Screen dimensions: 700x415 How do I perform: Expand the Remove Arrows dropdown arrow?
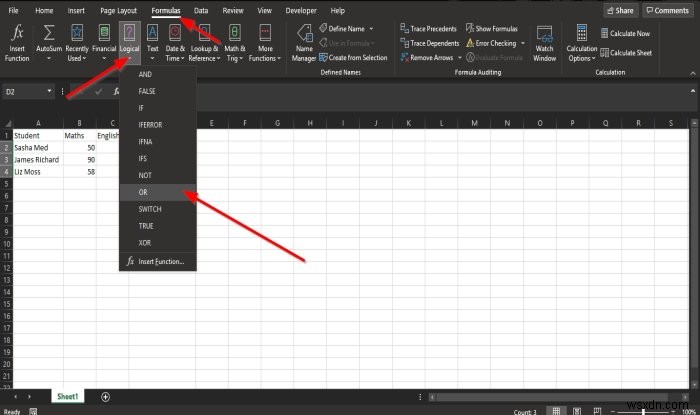coord(460,58)
